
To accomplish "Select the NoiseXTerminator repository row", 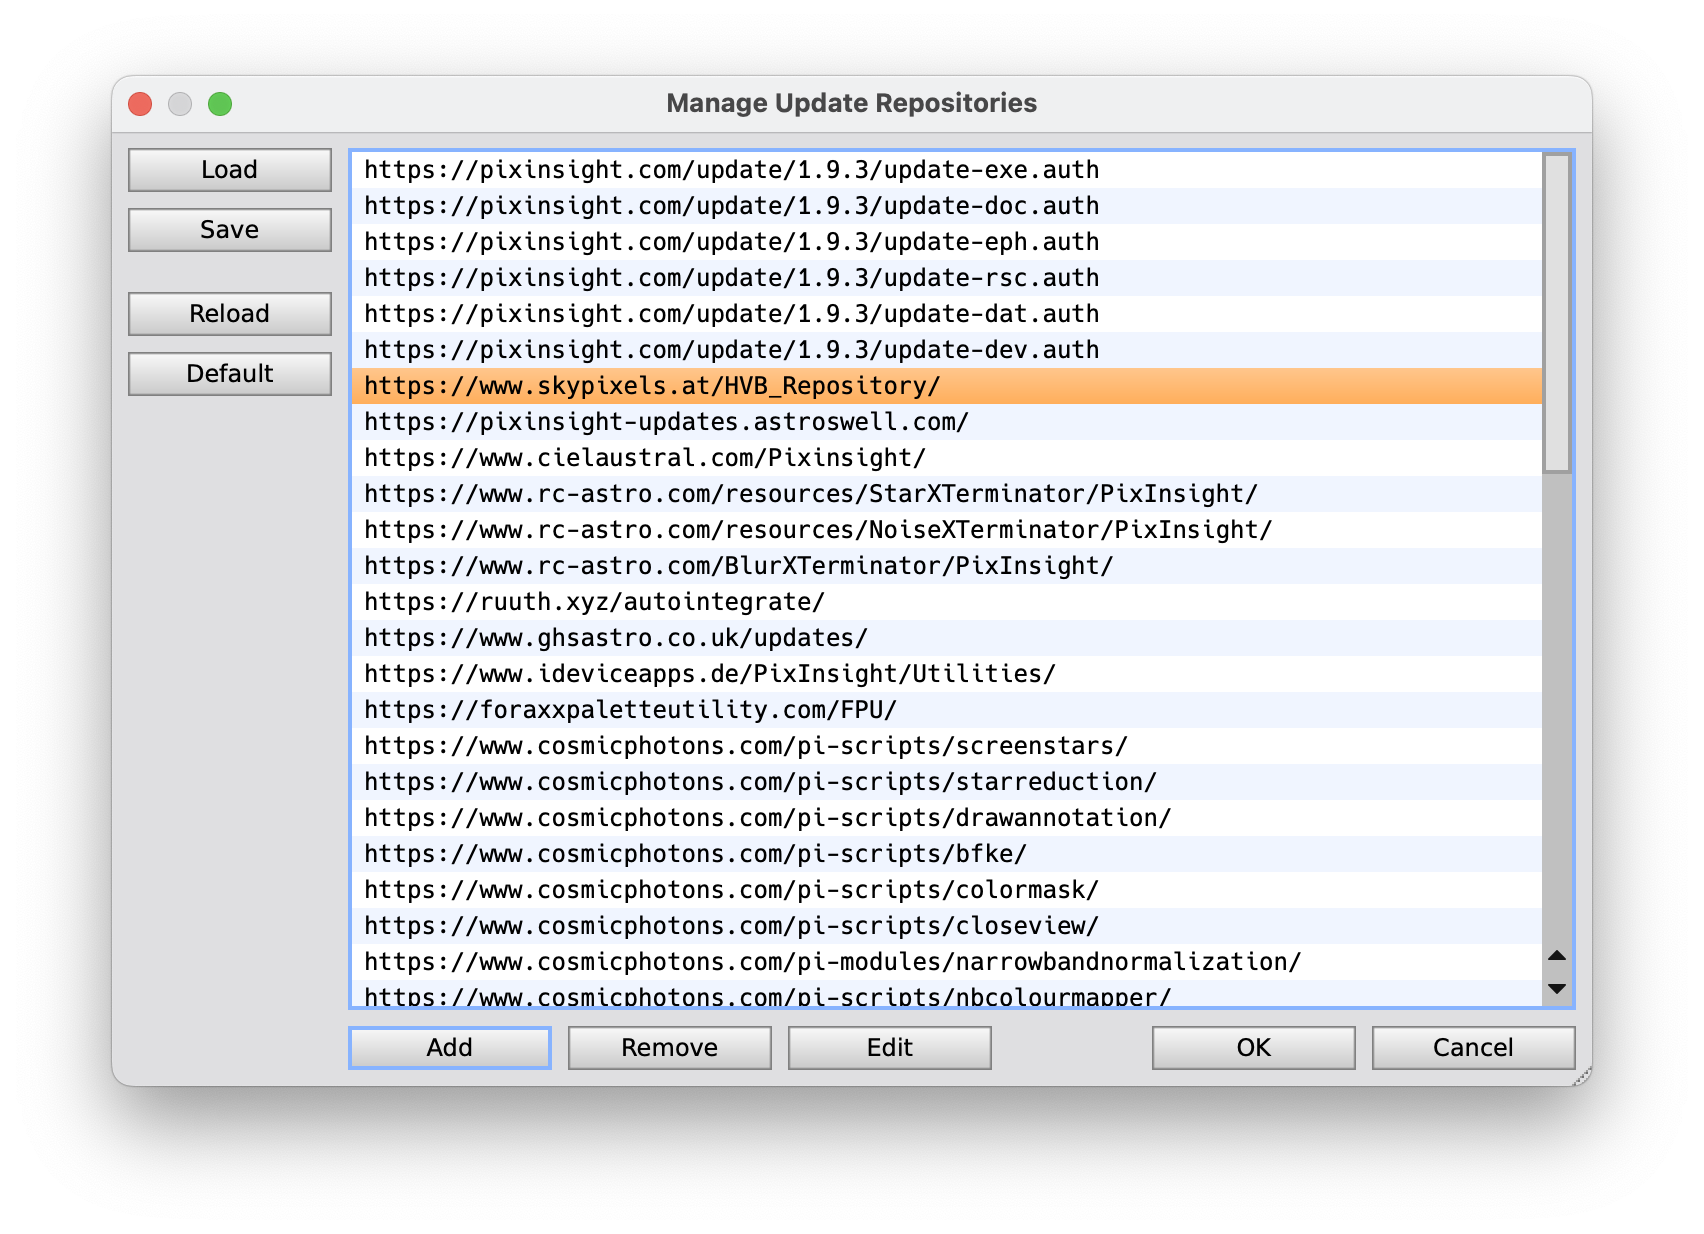I will tap(946, 530).
